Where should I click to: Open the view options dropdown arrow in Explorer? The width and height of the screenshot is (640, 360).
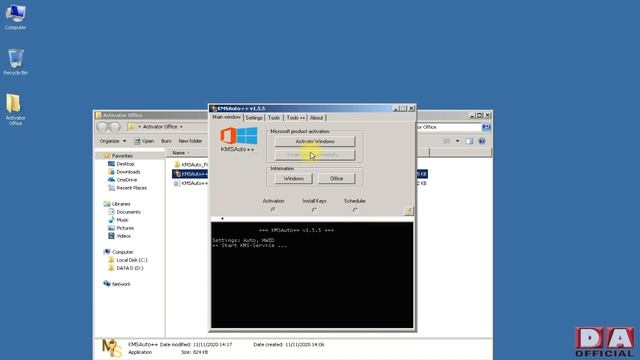point(457,141)
